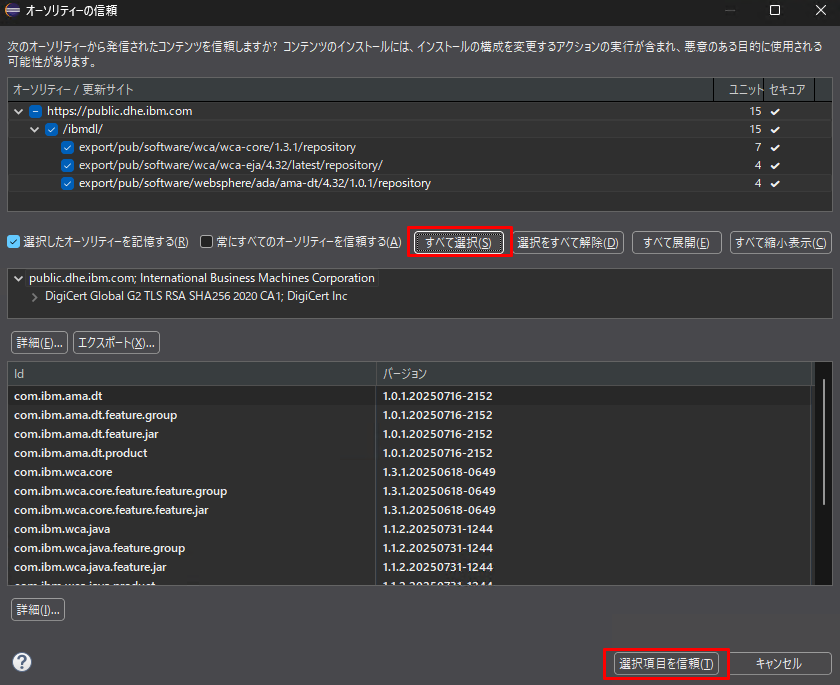The image size is (840, 685).
Task: Select wca-eja/4.32/latest/repository/ row text
Action: tap(231, 165)
